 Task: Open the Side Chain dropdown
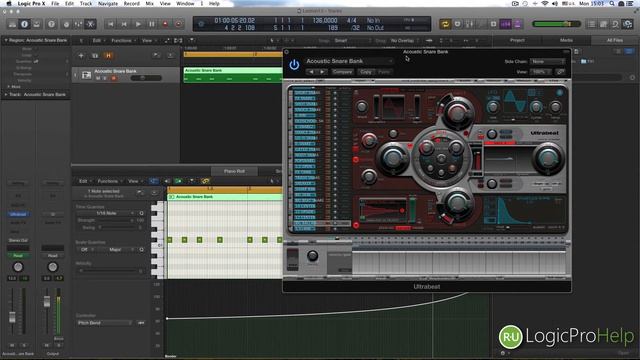point(547,61)
